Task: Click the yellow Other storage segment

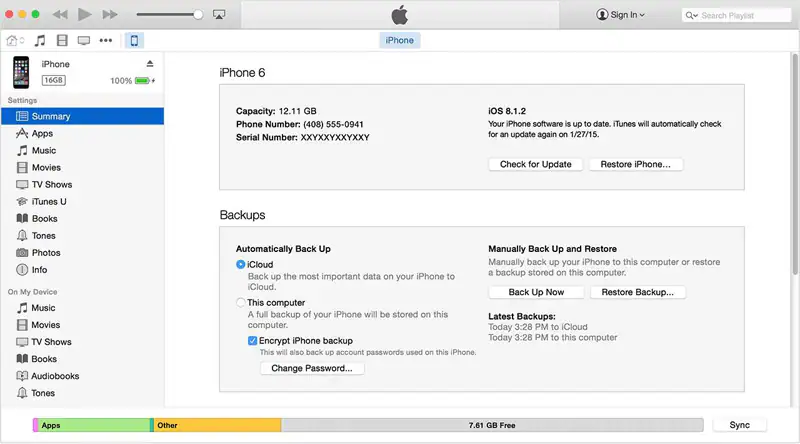Action: [217, 425]
